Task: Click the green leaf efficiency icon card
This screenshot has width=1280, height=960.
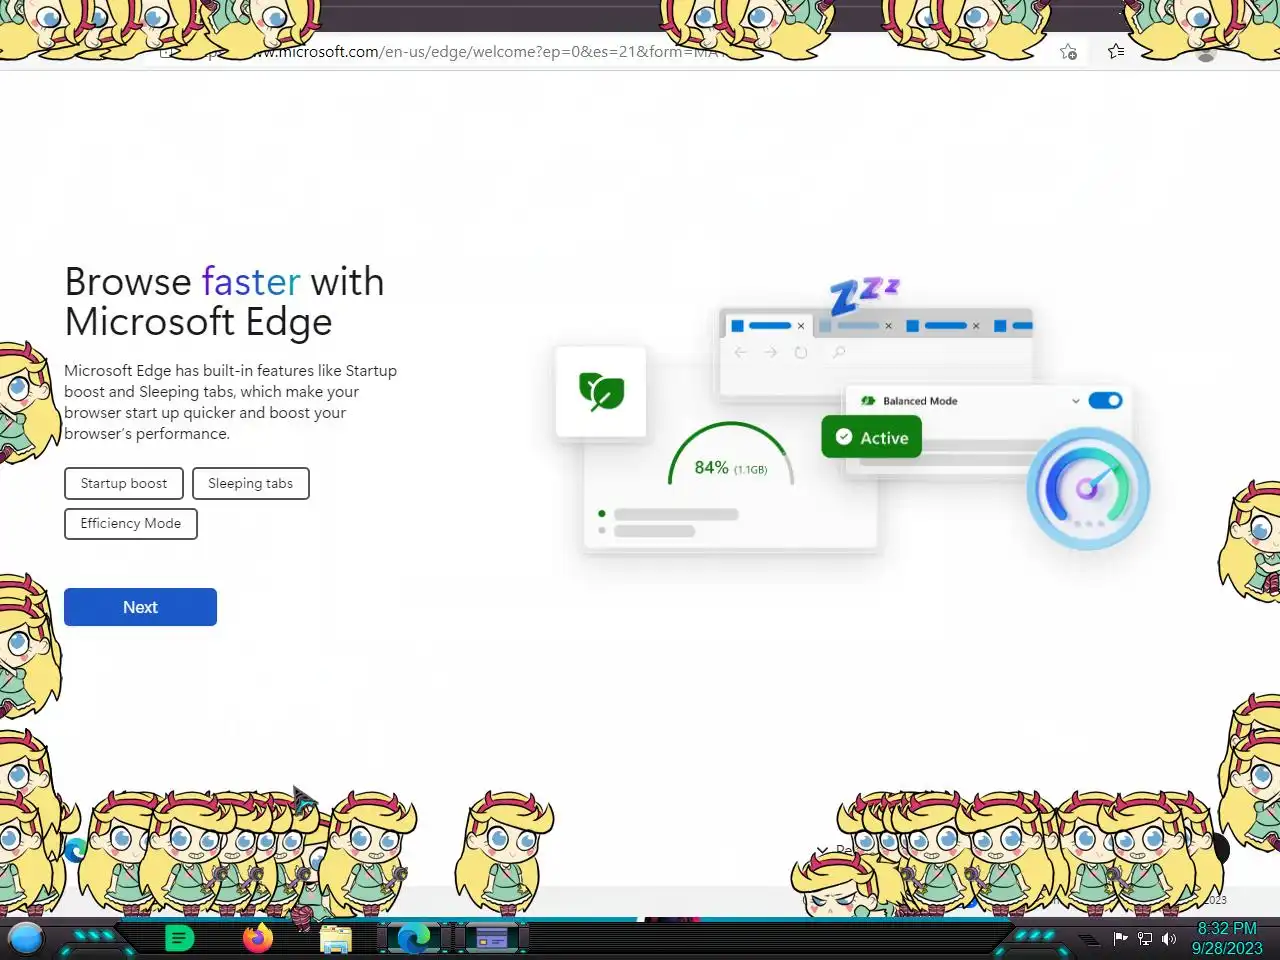Action: 601,391
